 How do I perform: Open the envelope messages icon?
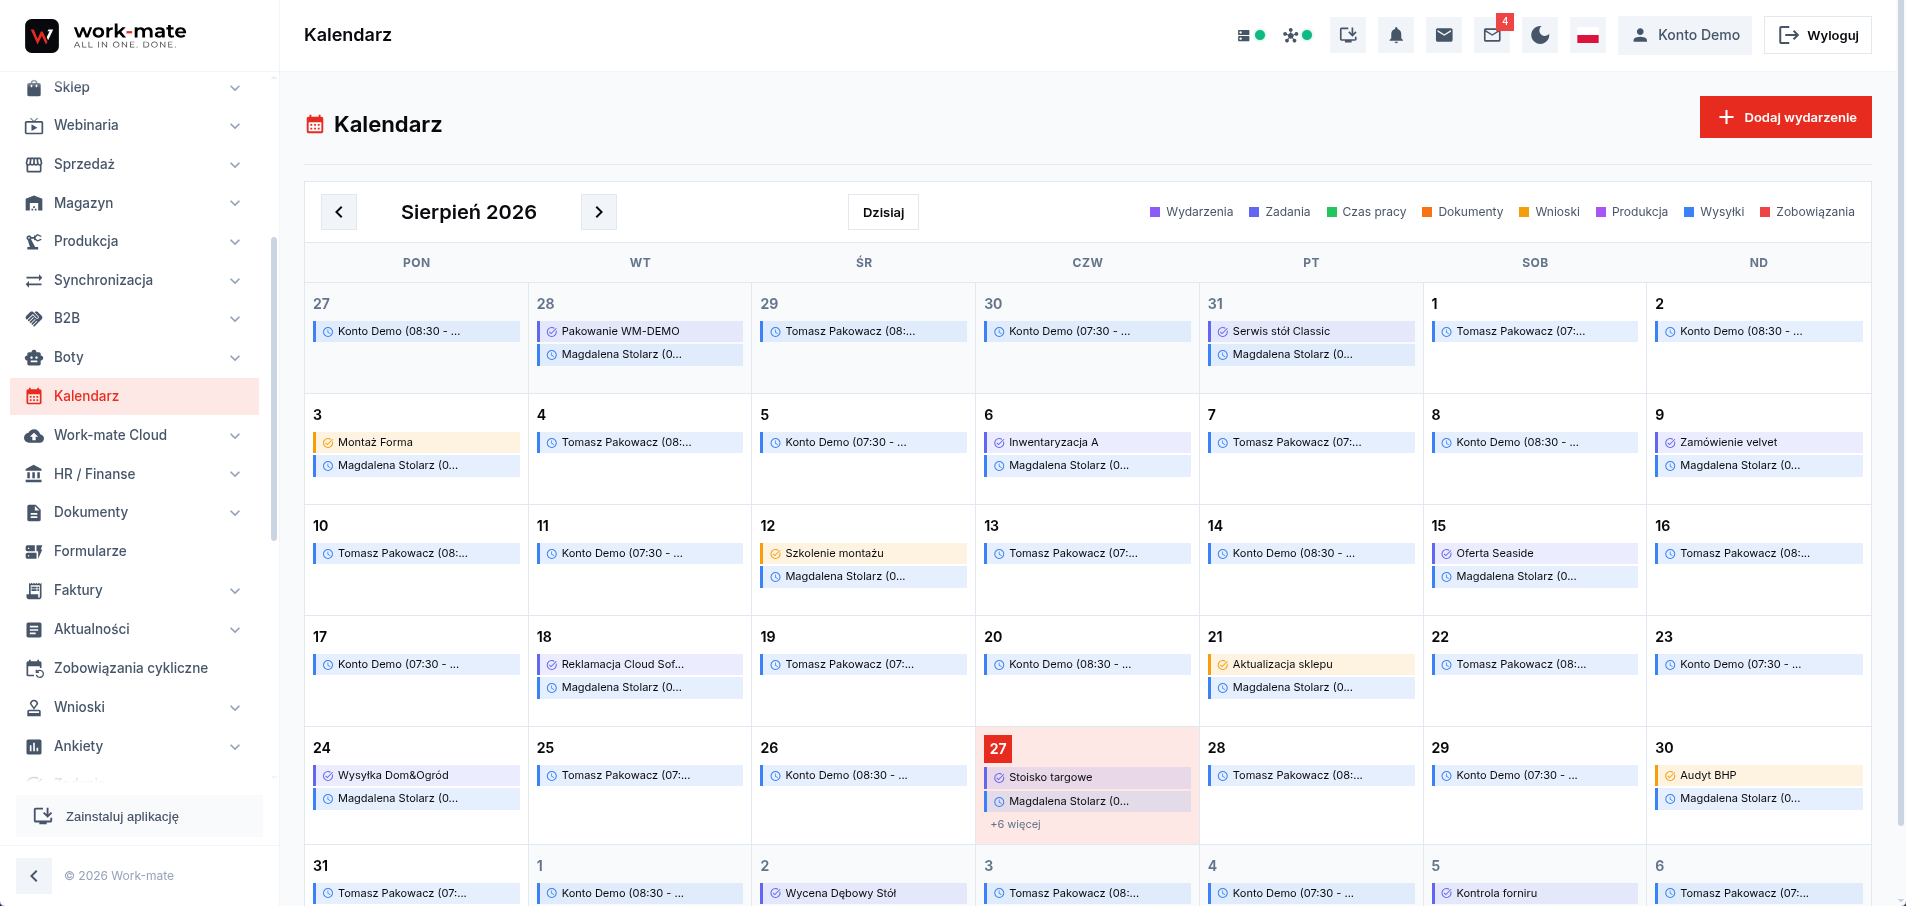[x=1444, y=35]
